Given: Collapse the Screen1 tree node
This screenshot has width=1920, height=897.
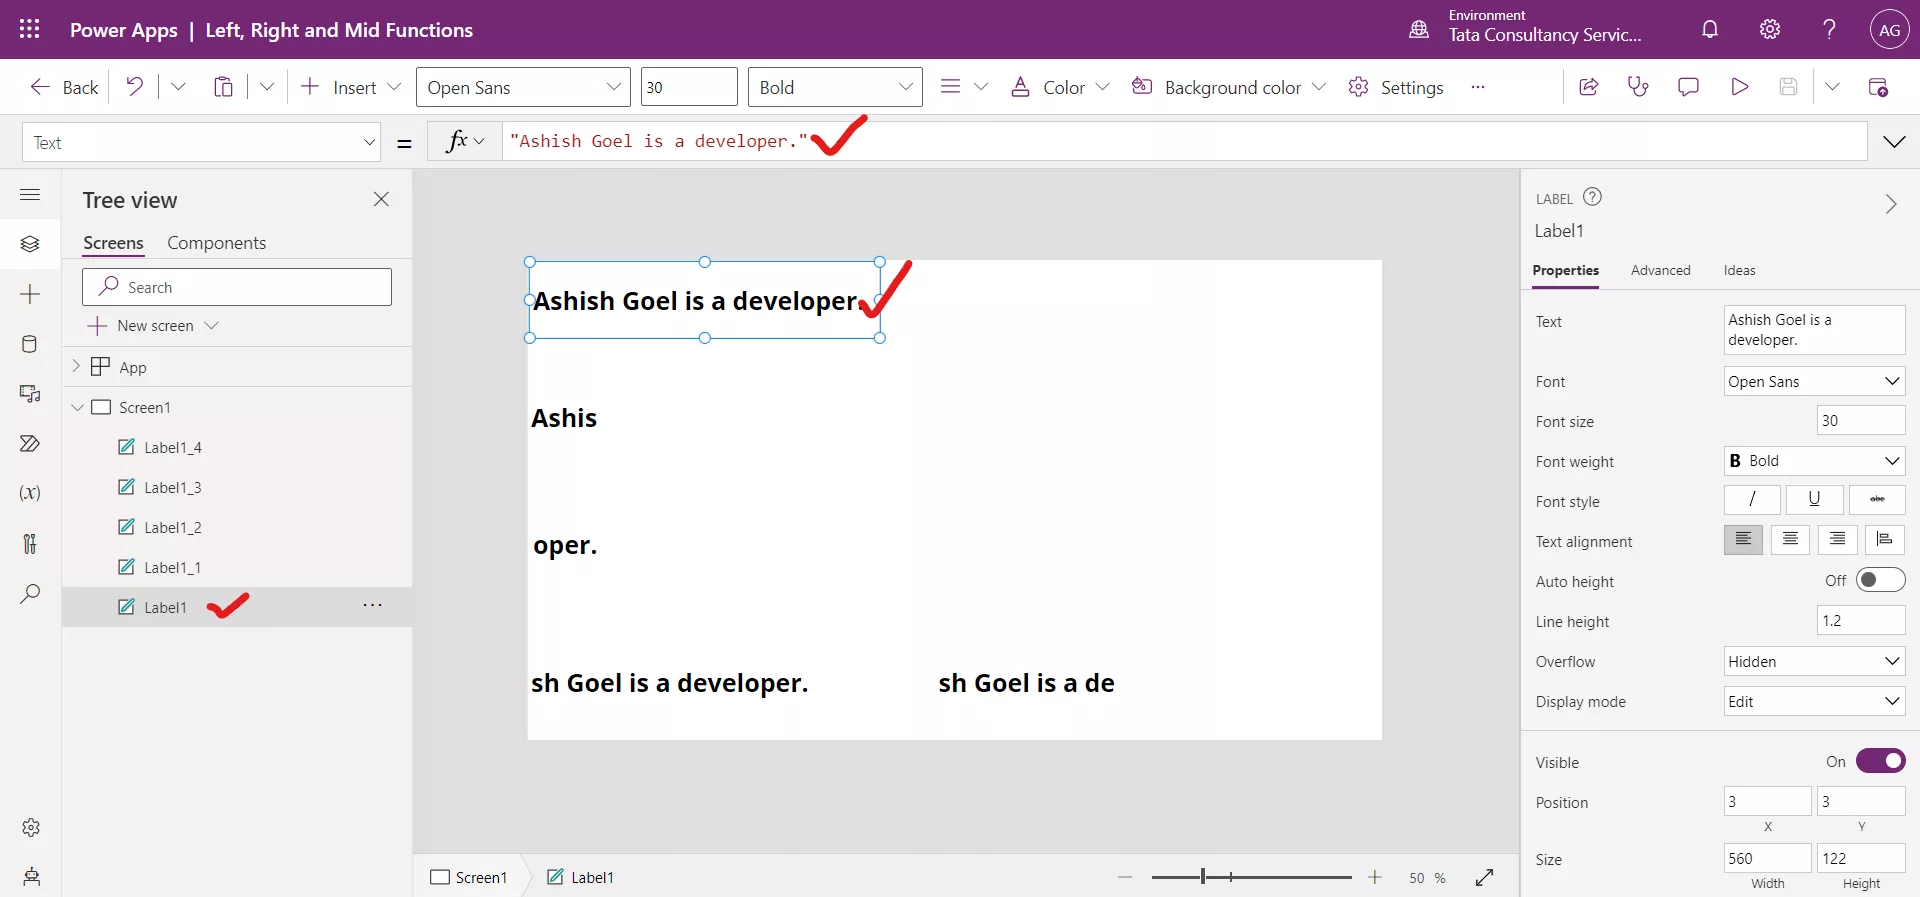Looking at the screenshot, I should tap(77, 407).
